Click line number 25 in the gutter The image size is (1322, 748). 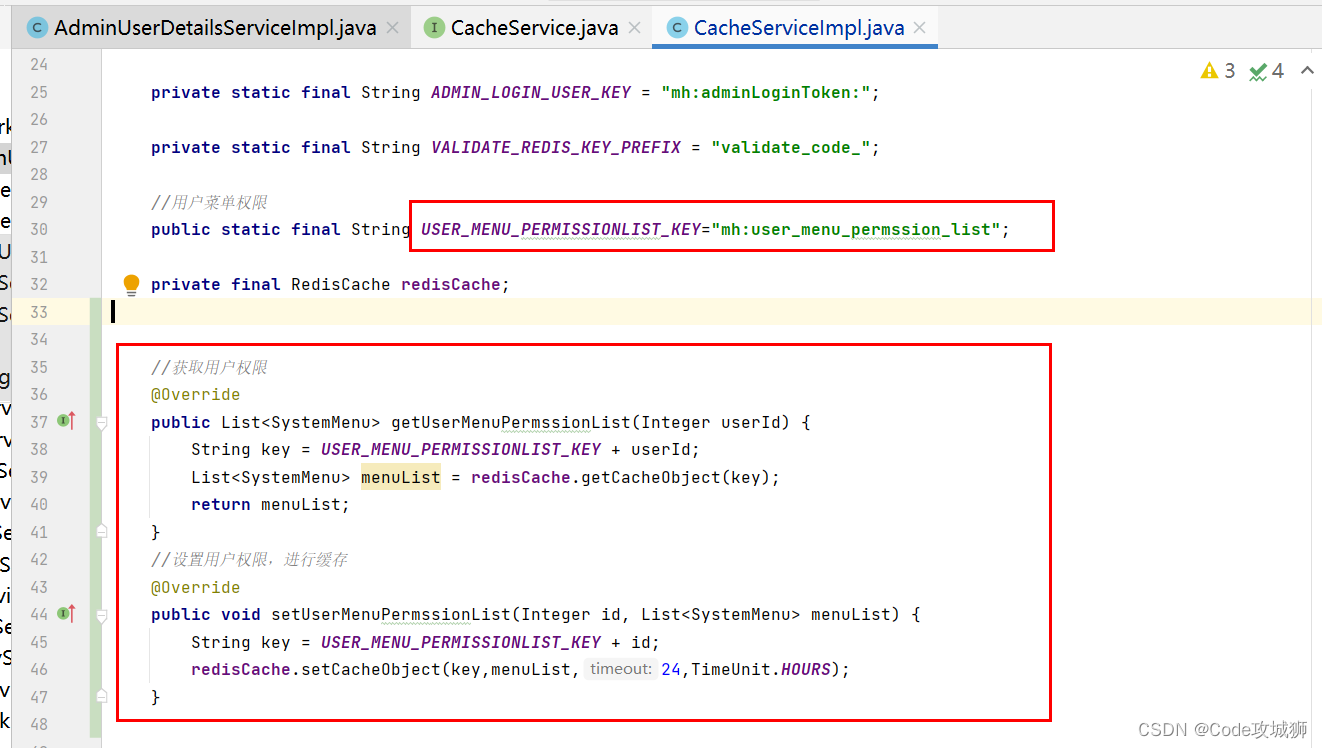pos(38,92)
